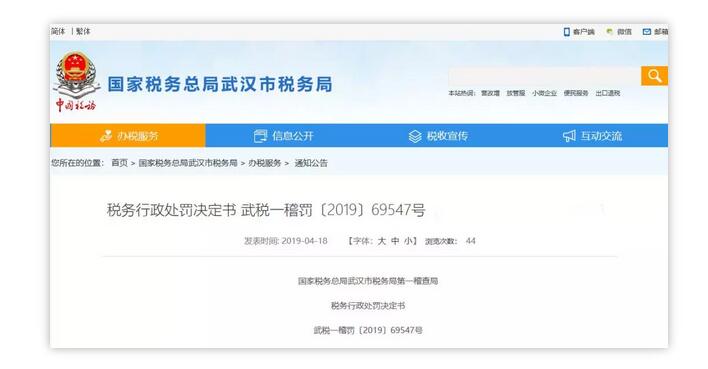Focus the site search input field

coord(545,76)
